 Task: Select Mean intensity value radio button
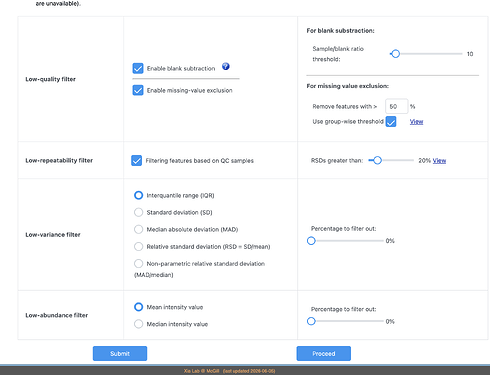(x=138, y=307)
